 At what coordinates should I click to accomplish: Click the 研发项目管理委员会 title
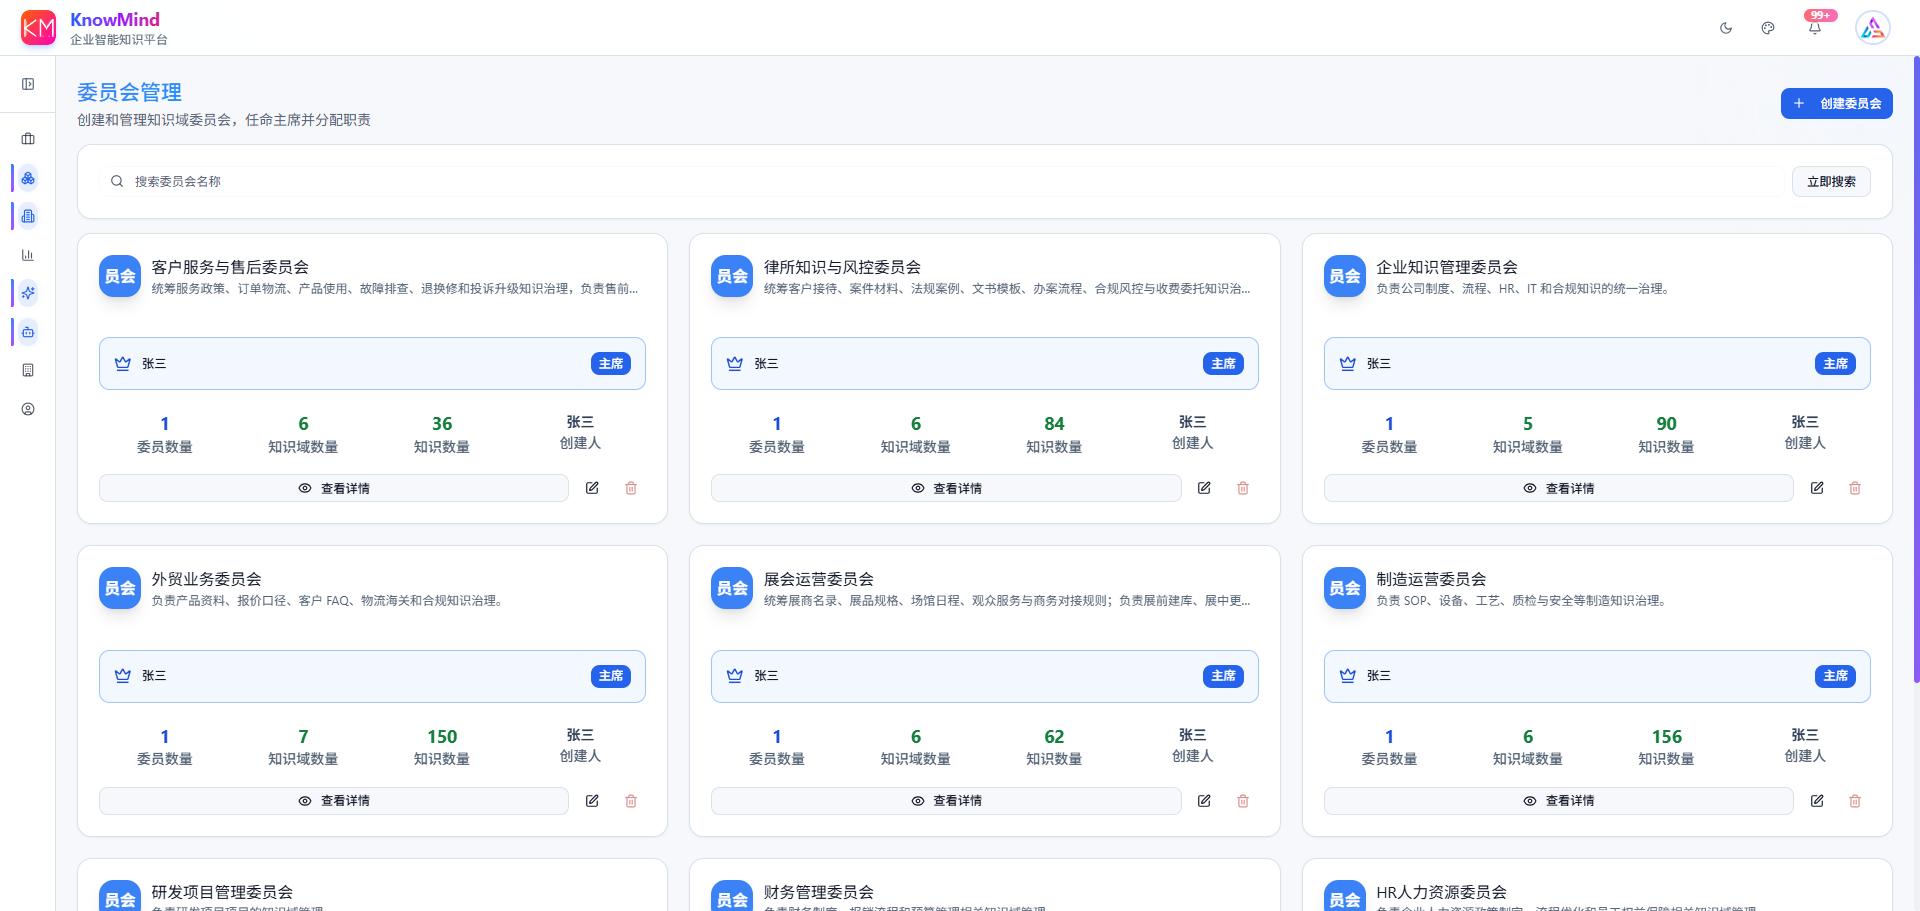pyautogui.click(x=222, y=892)
